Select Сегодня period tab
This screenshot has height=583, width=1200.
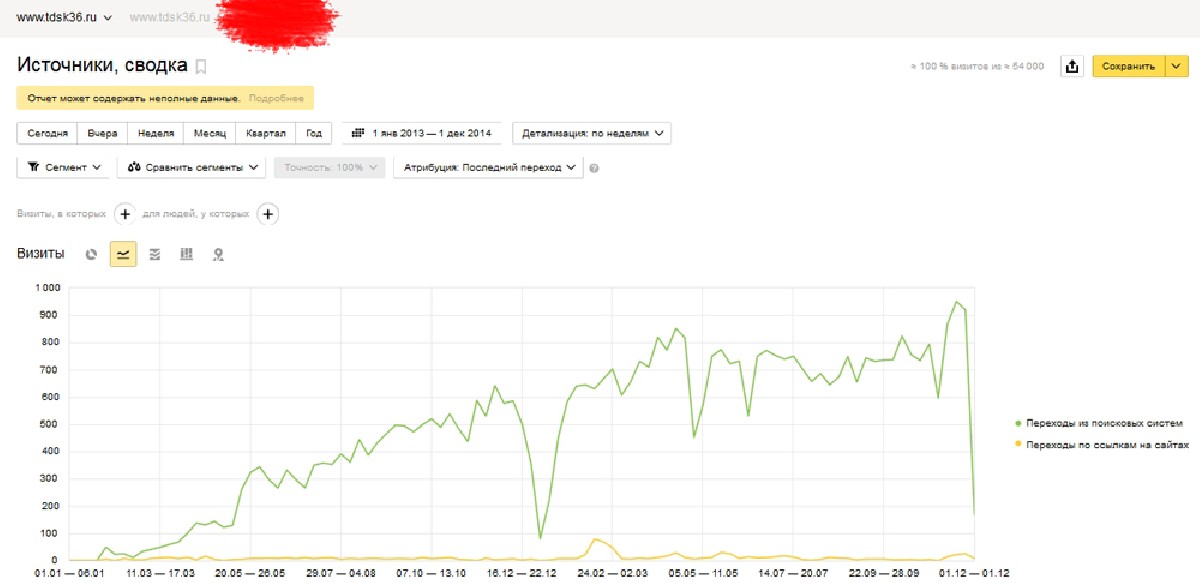click(48, 133)
